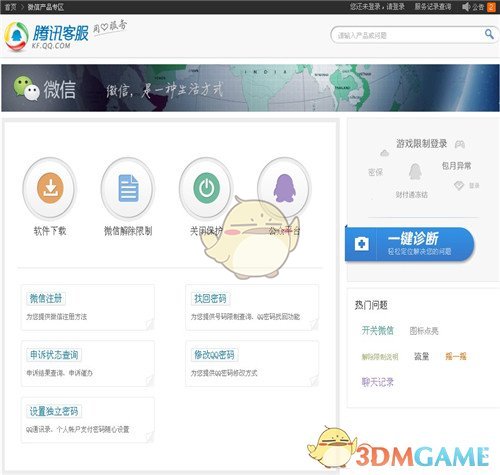Open the 找回密码 card
The image size is (500, 475).
click(x=252, y=307)
